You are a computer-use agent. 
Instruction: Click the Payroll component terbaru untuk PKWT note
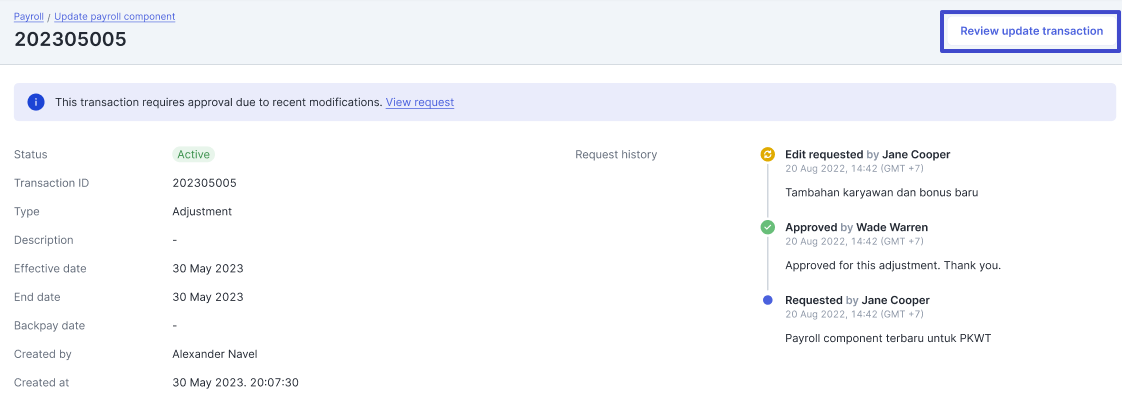(888, 338)
